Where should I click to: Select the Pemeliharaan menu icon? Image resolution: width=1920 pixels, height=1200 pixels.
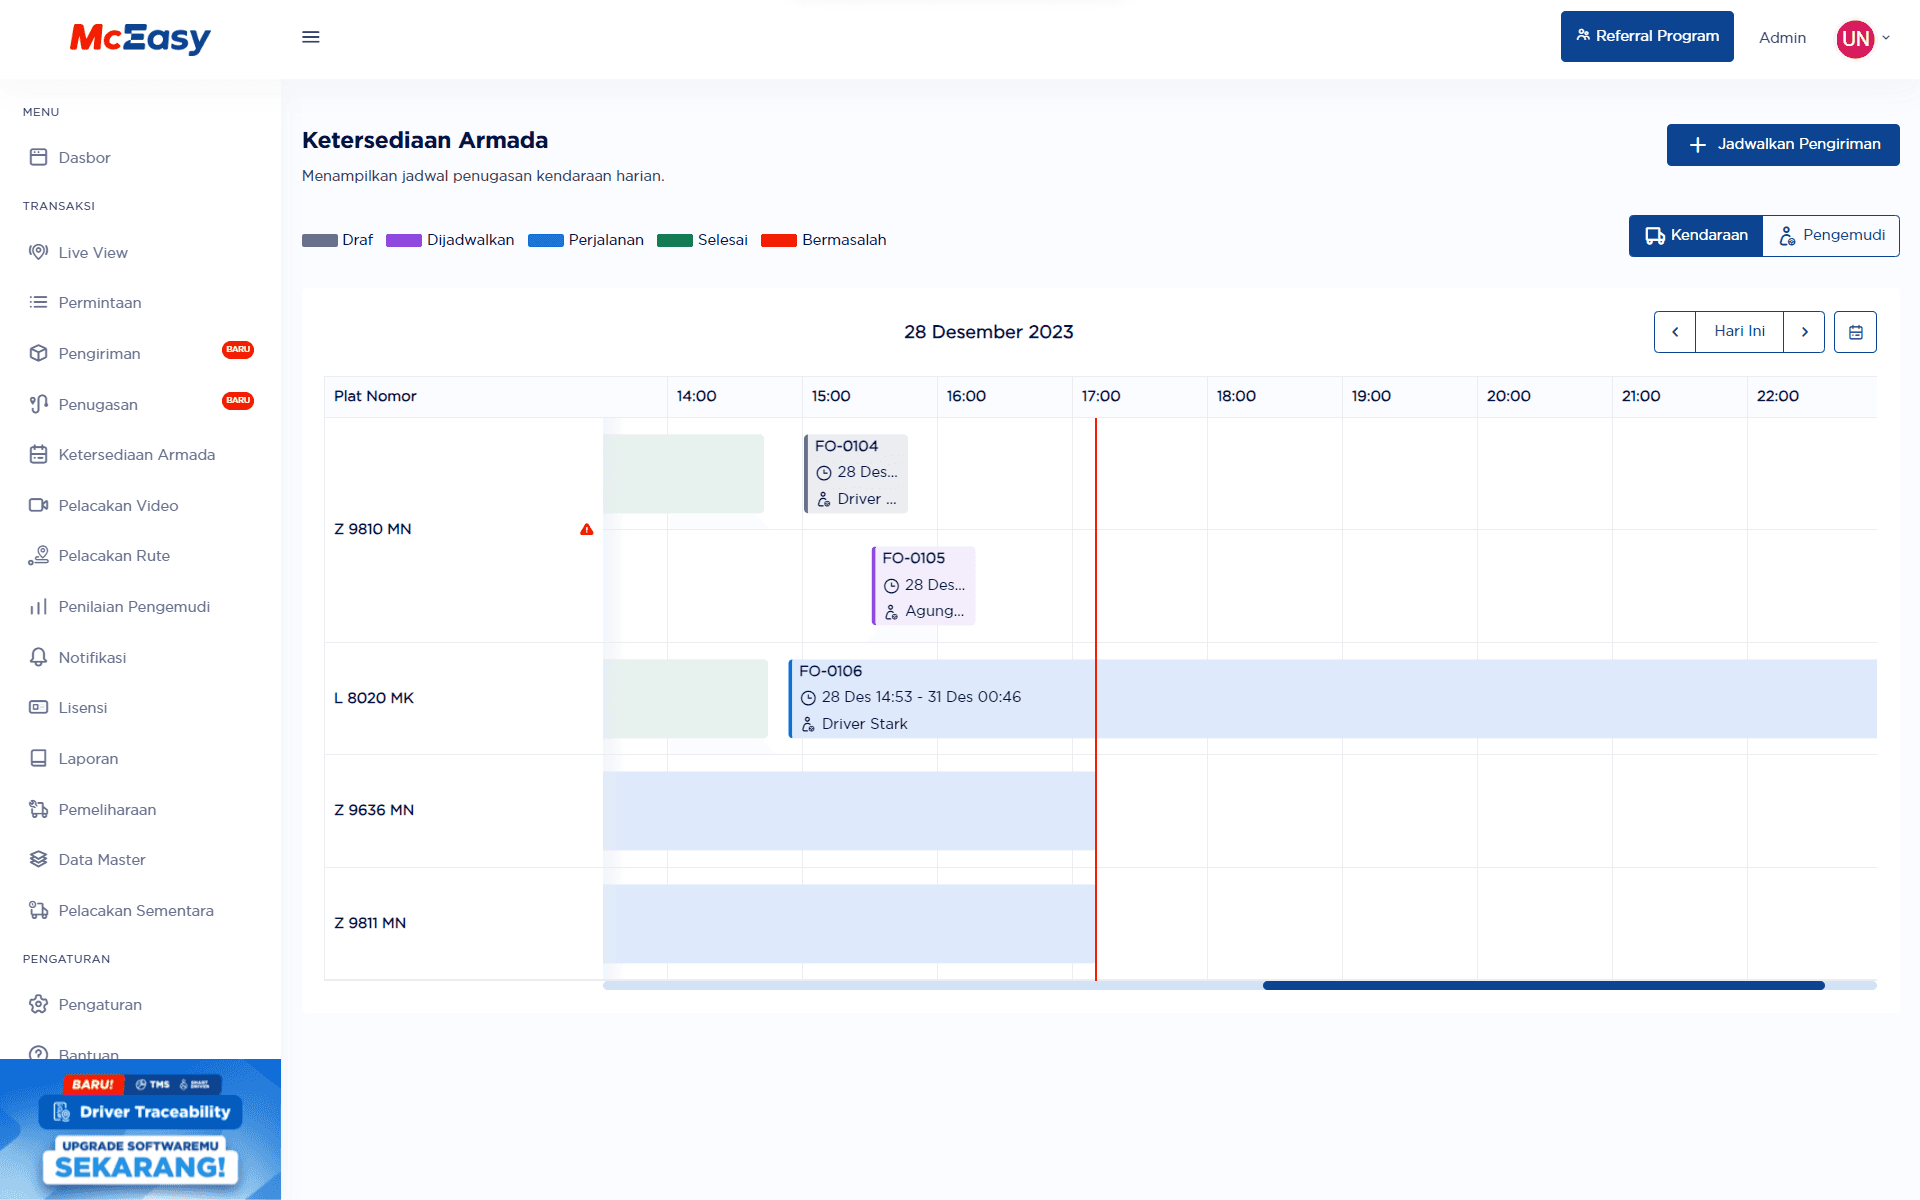coord(38,809)
